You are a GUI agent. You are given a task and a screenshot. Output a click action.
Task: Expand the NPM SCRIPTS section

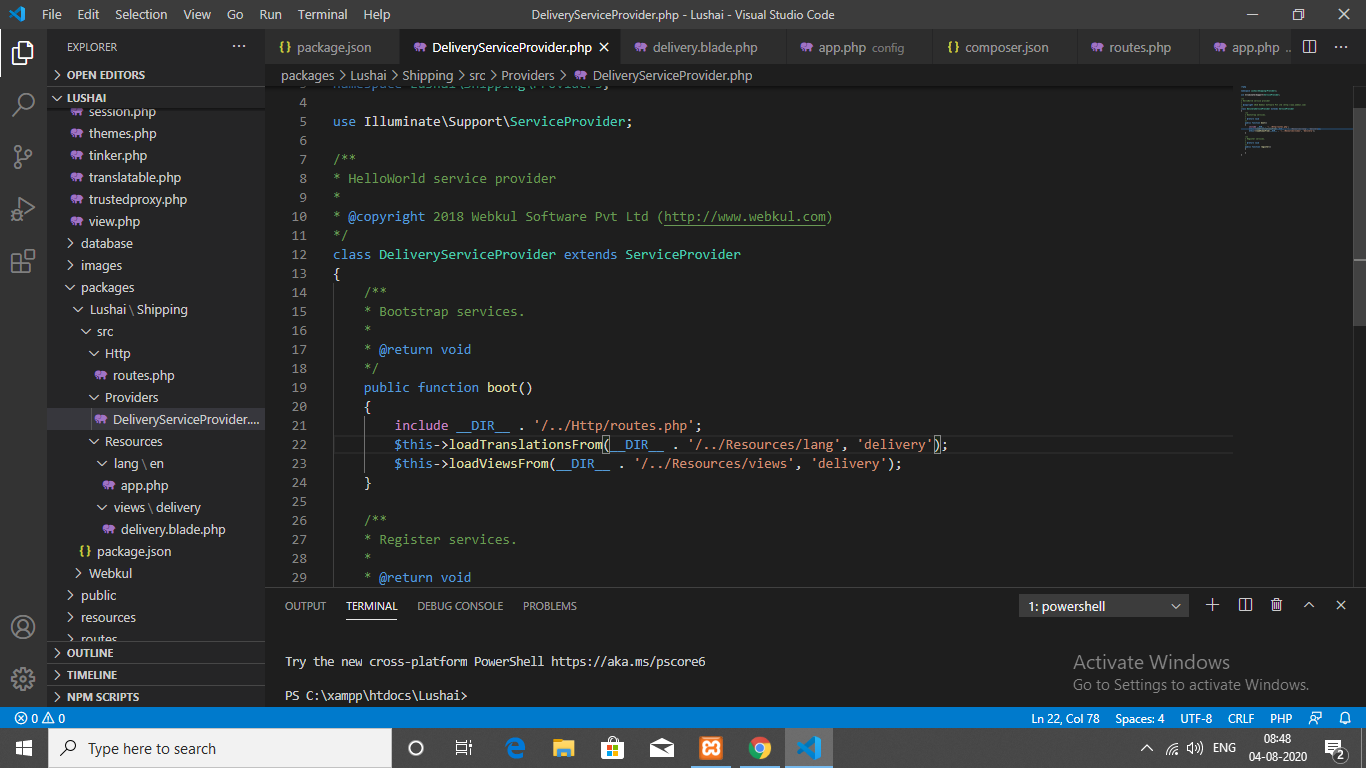(156, 697)
